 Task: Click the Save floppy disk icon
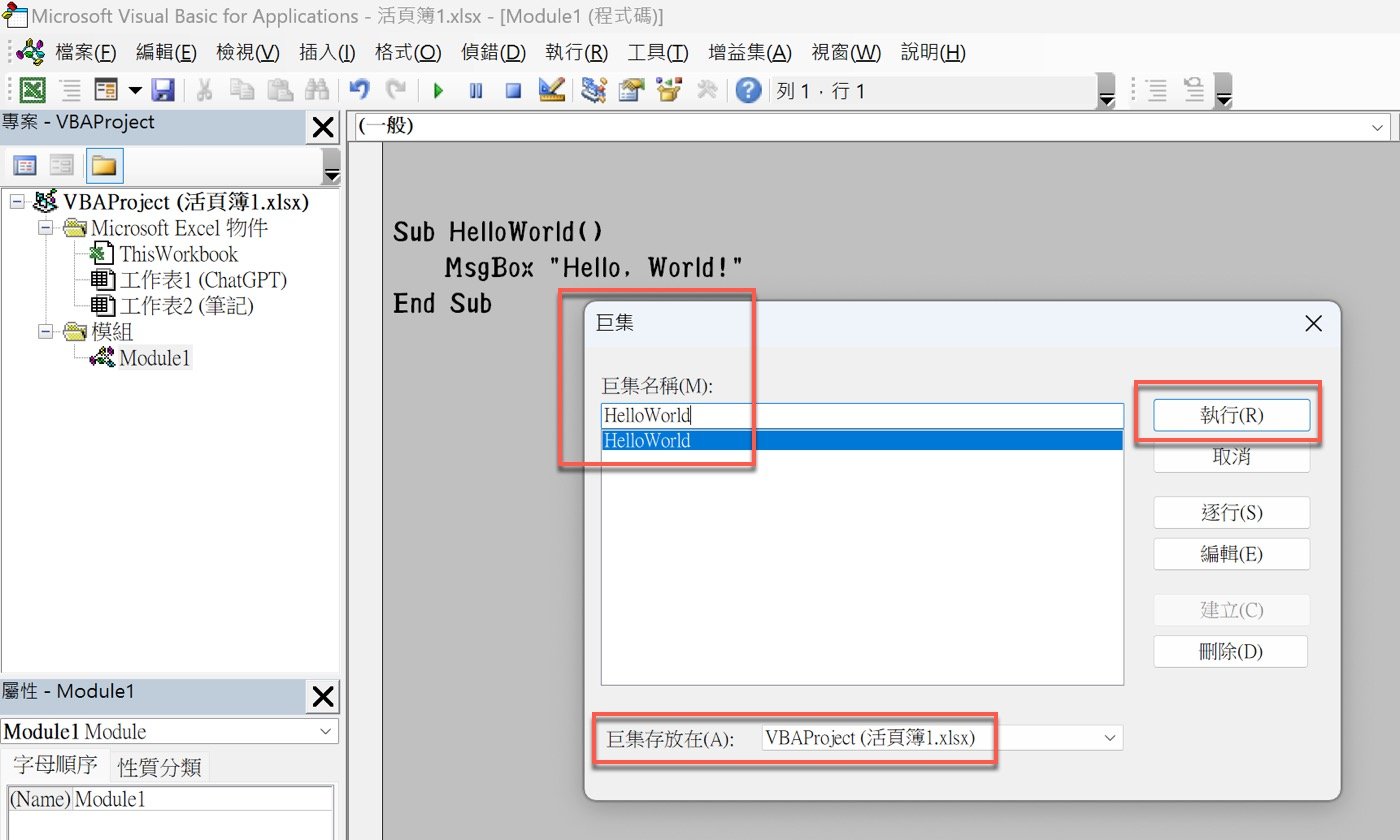(163, 91)
